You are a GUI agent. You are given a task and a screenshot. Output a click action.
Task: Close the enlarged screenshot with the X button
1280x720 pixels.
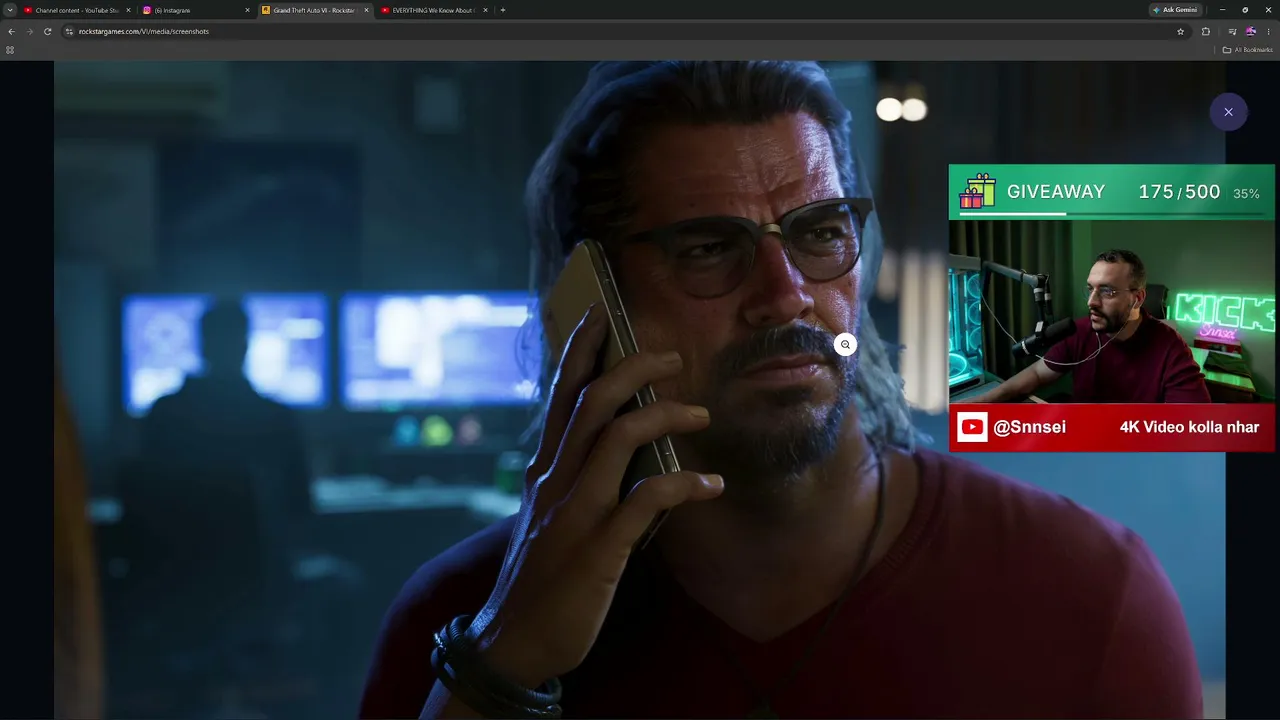point(1228,112)
